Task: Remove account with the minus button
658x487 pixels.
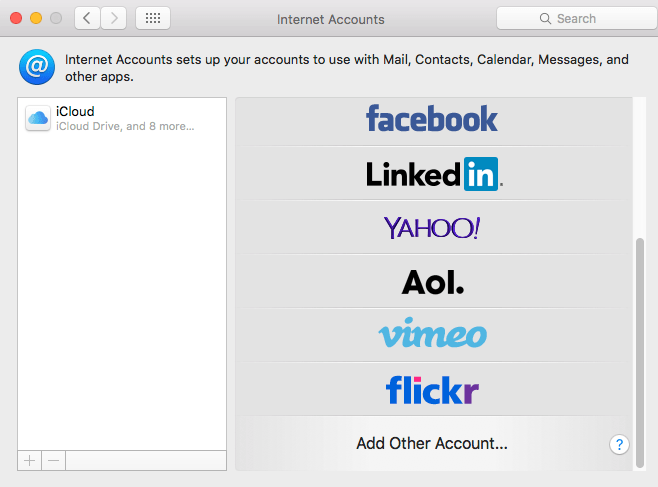Action: click(x=53, y=461)
